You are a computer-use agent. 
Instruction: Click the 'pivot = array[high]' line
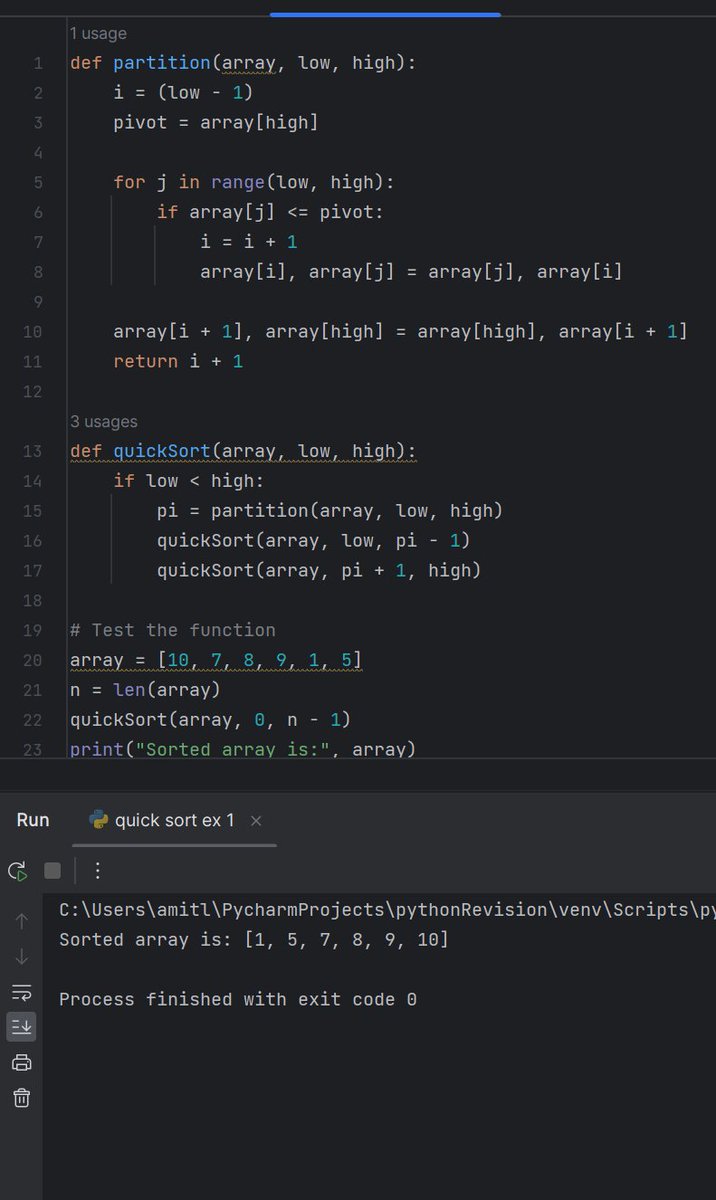coord(216,123)
